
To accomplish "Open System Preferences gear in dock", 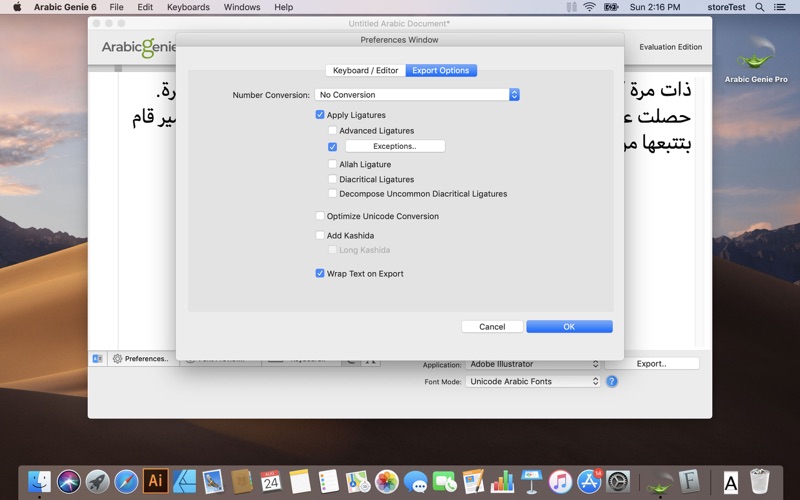I will coord(618,481).
